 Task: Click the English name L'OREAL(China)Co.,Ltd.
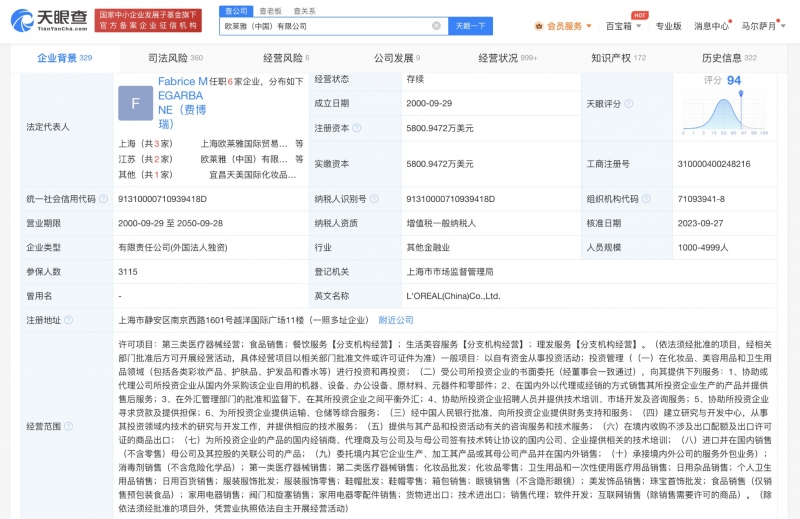(x=453, y=296)
